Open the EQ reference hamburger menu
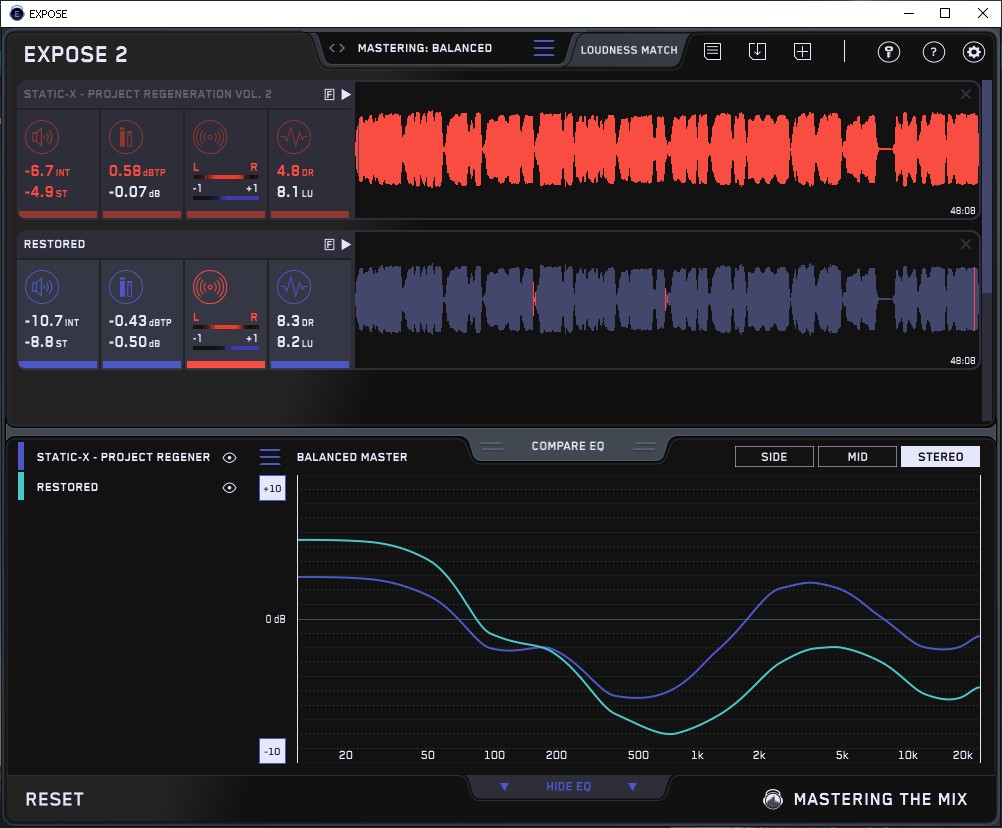The width and height of the screenshot is (1002, 828). click(x=270, y=457)
